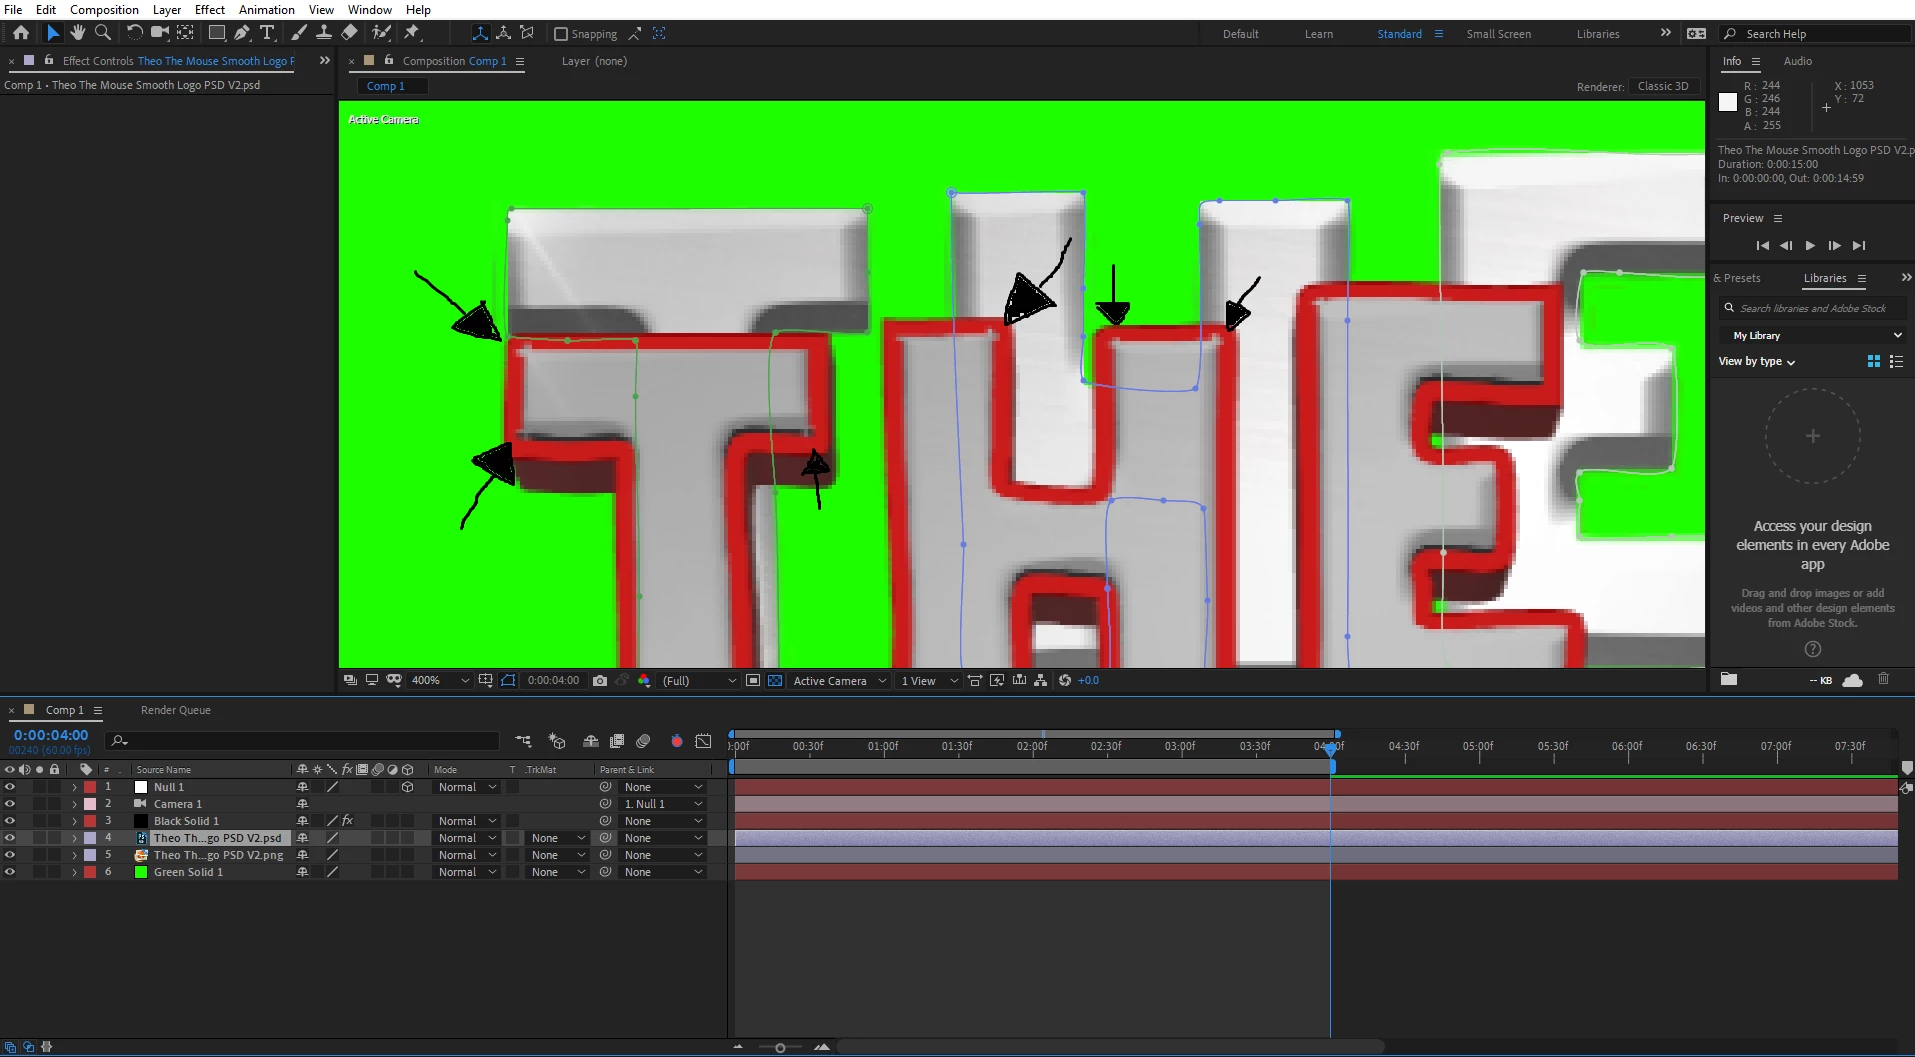Open the (Full) resolution dropdown
The image size is (1915, 1057).
pyautogui.click(x=699, y=680)
